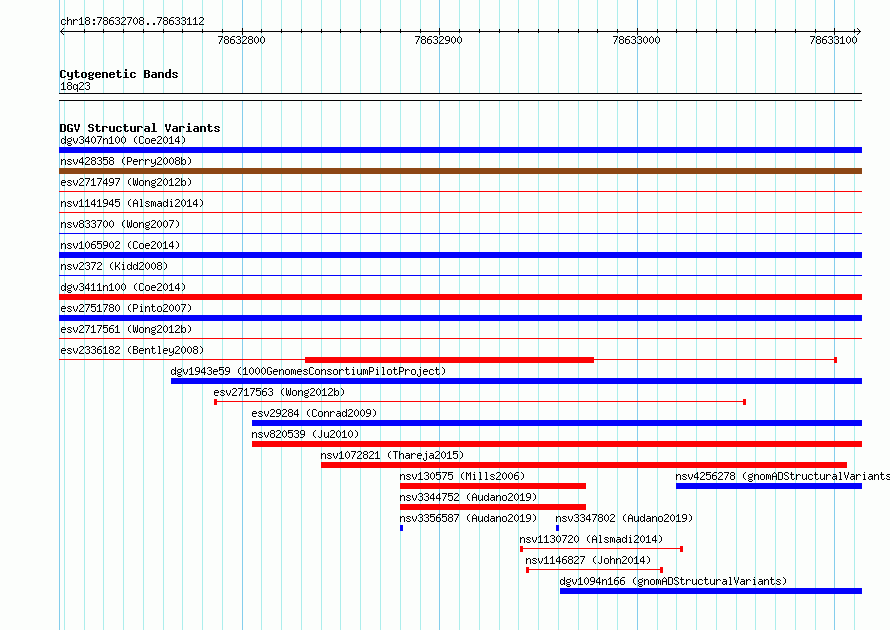Open esv2717561 (Wong2012b) variant label
Viewport: 890px width, 630px height.
click(126, 329)
